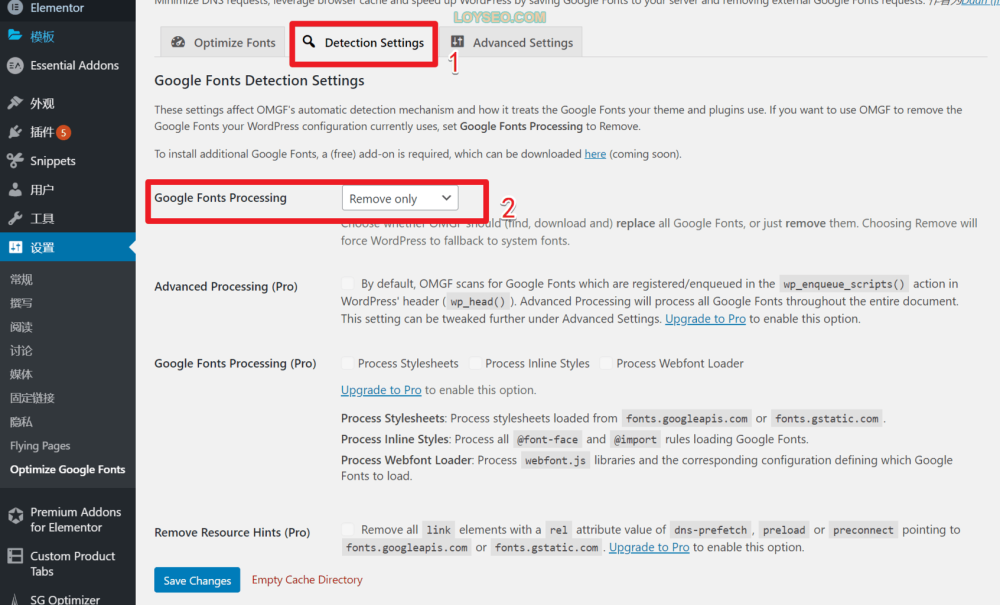Open 隐私 privacy submenu

22,421
